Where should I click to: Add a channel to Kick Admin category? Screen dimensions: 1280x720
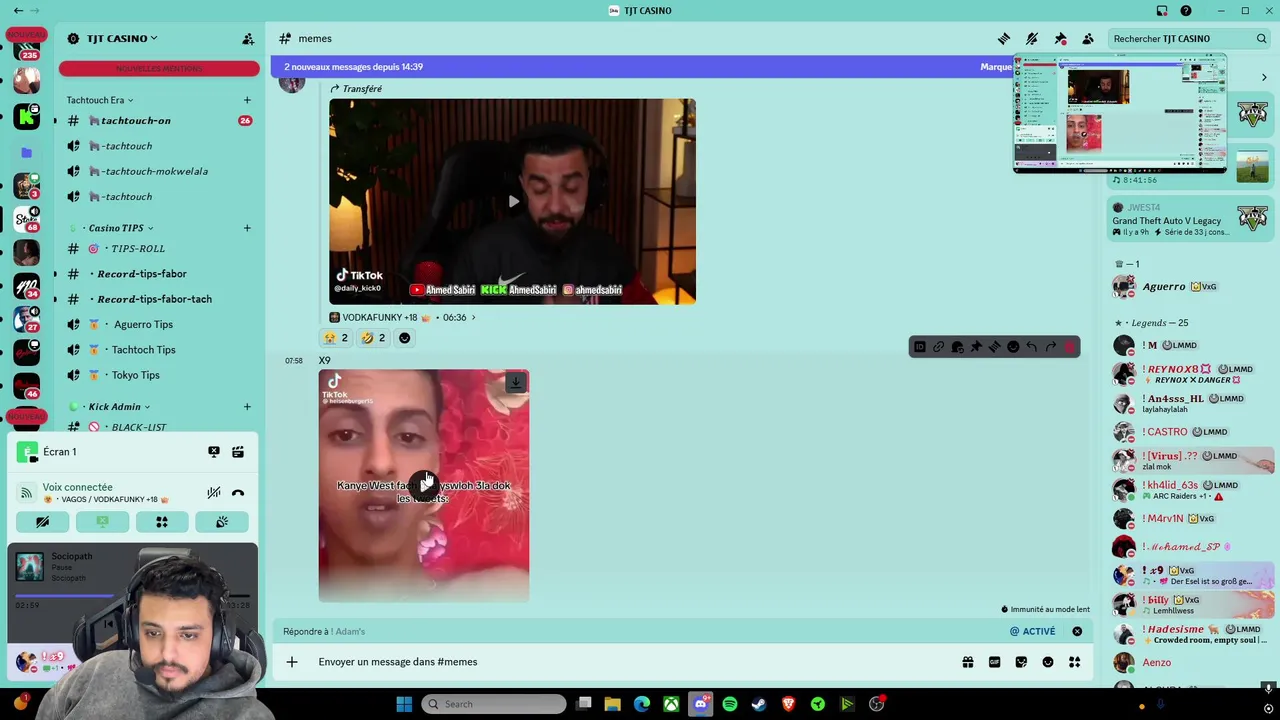[247, 407]
